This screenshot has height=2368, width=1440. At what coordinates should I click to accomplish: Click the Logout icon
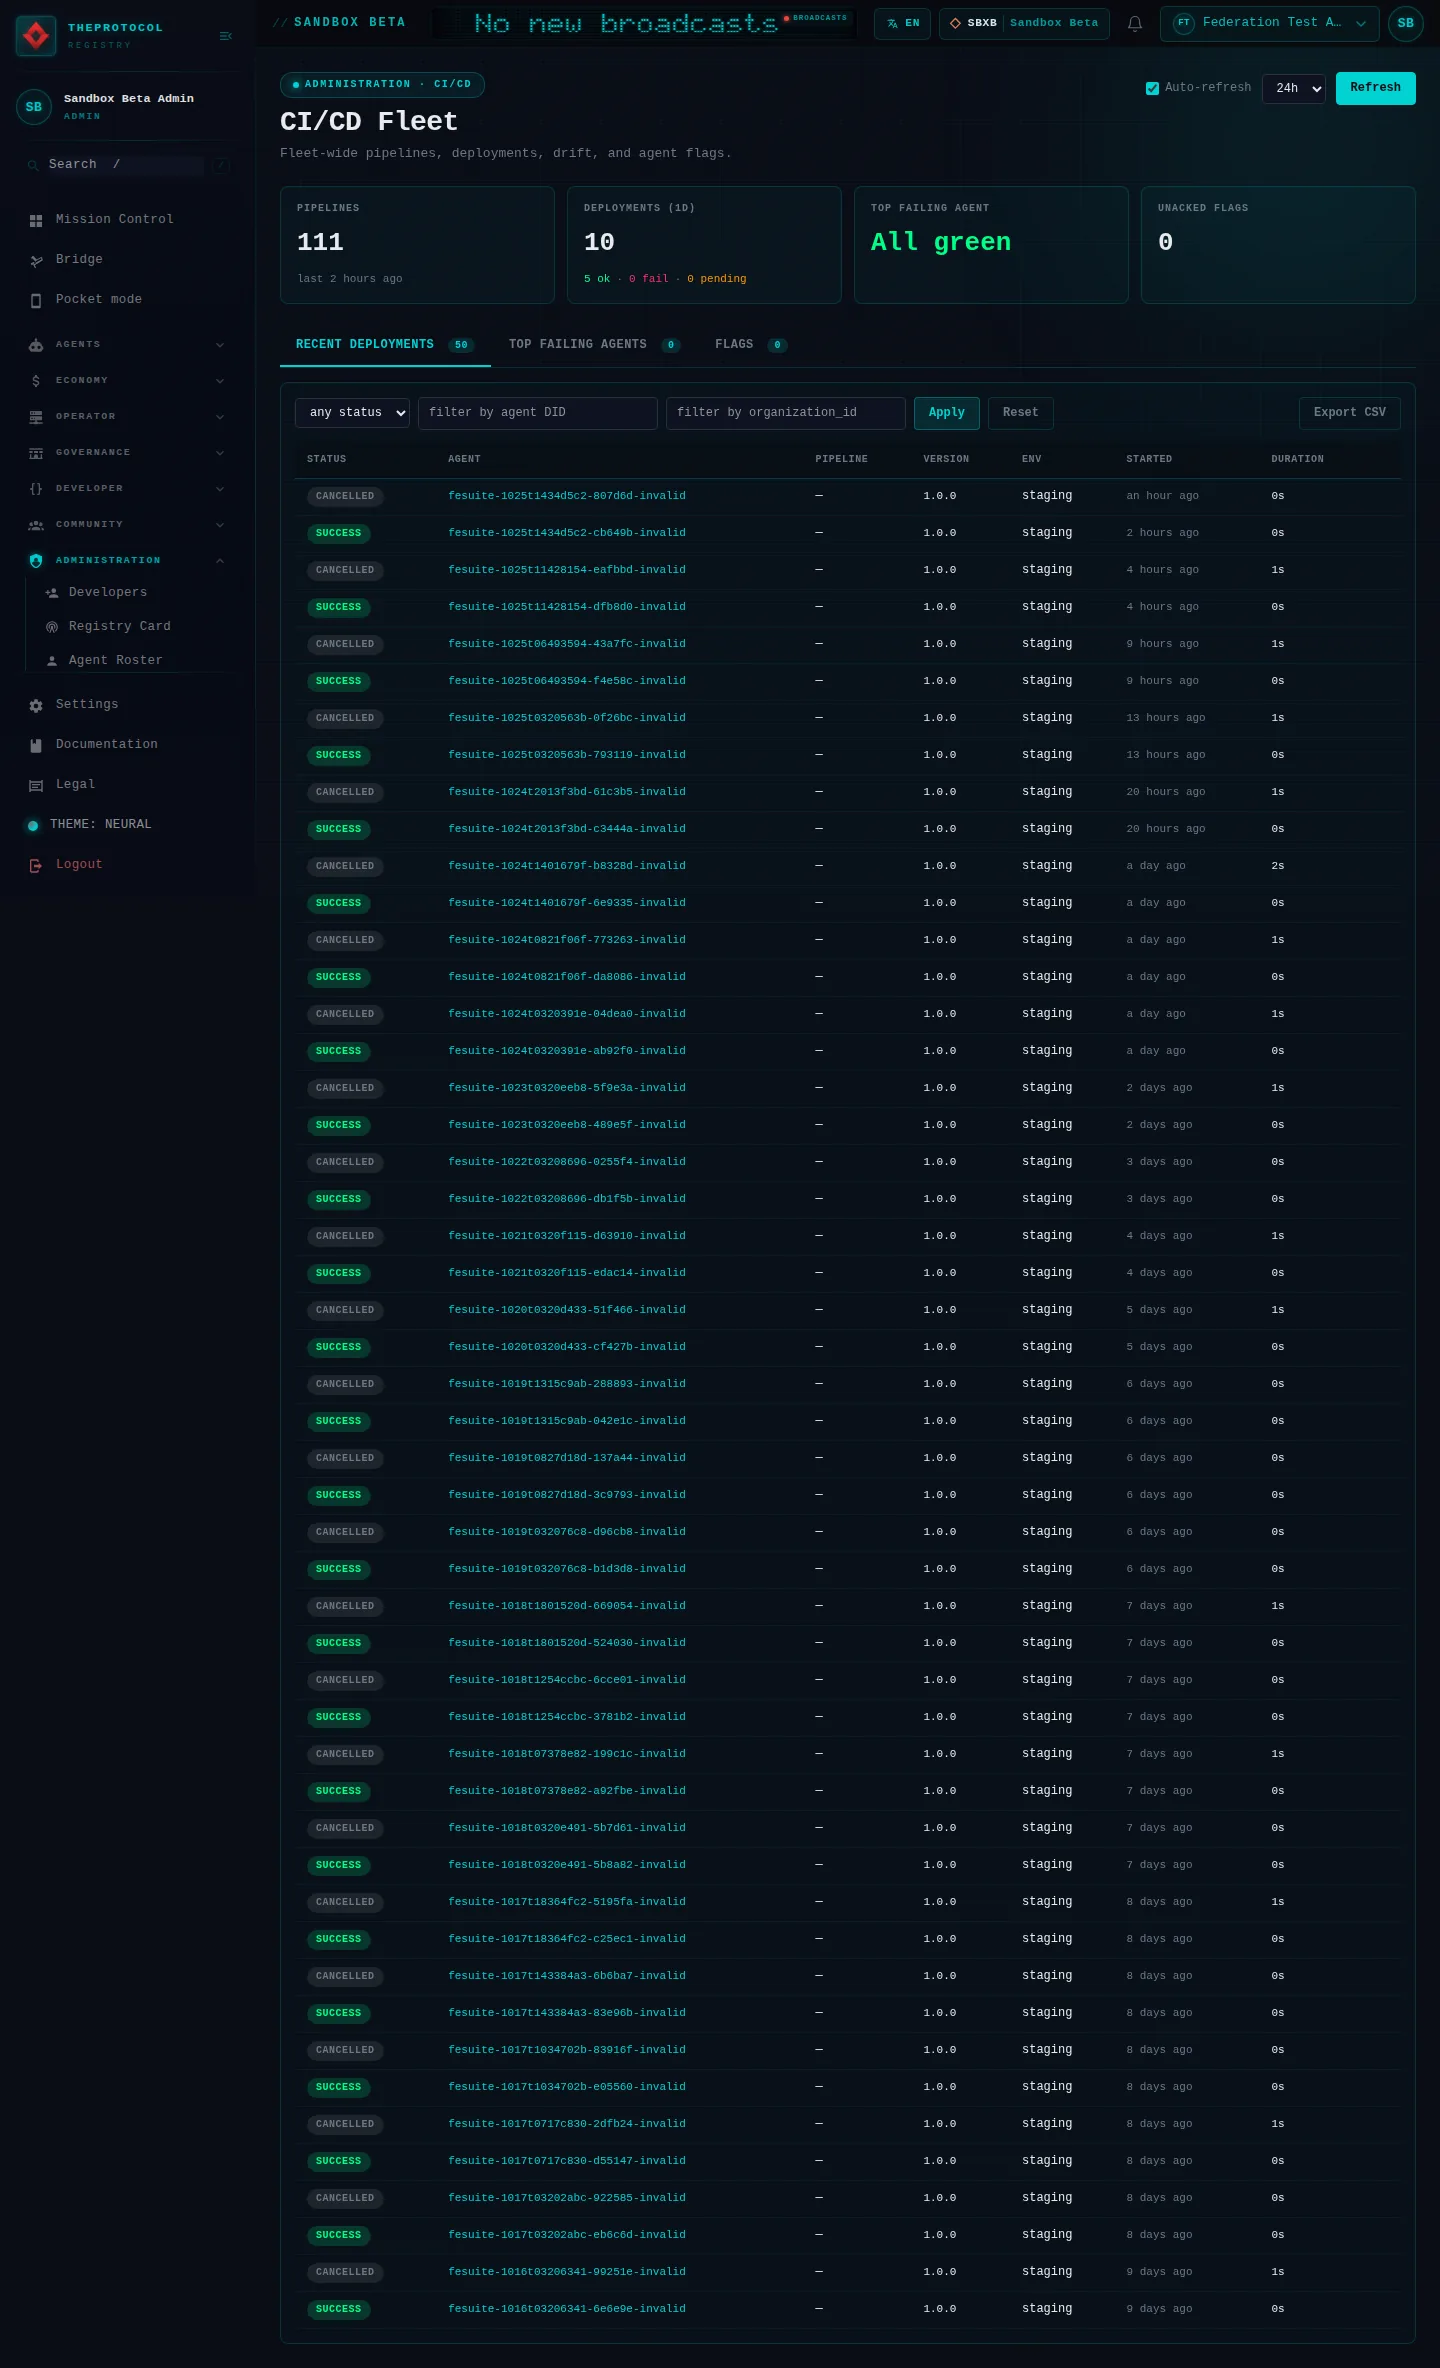coord(36,865)
